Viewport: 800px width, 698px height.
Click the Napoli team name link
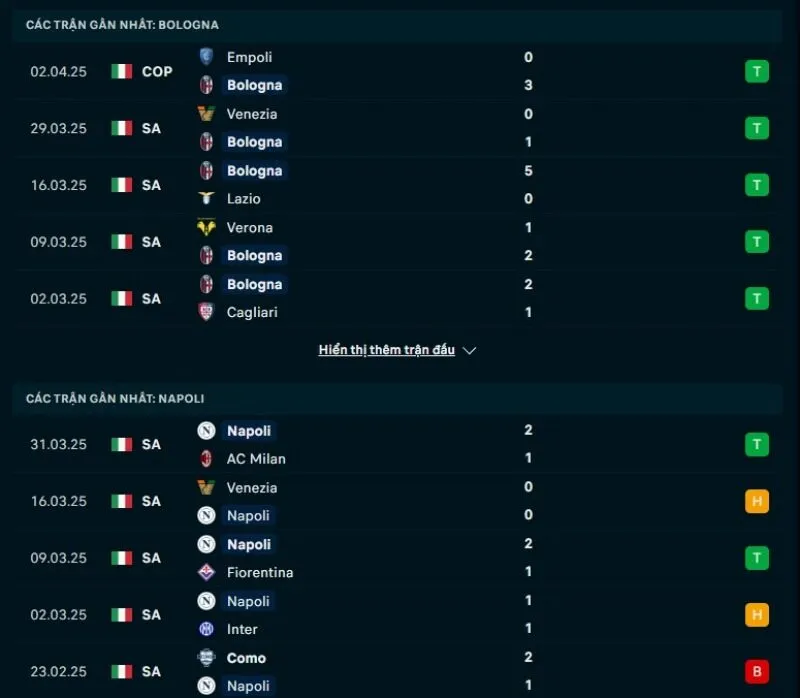[x=248, y=431]
